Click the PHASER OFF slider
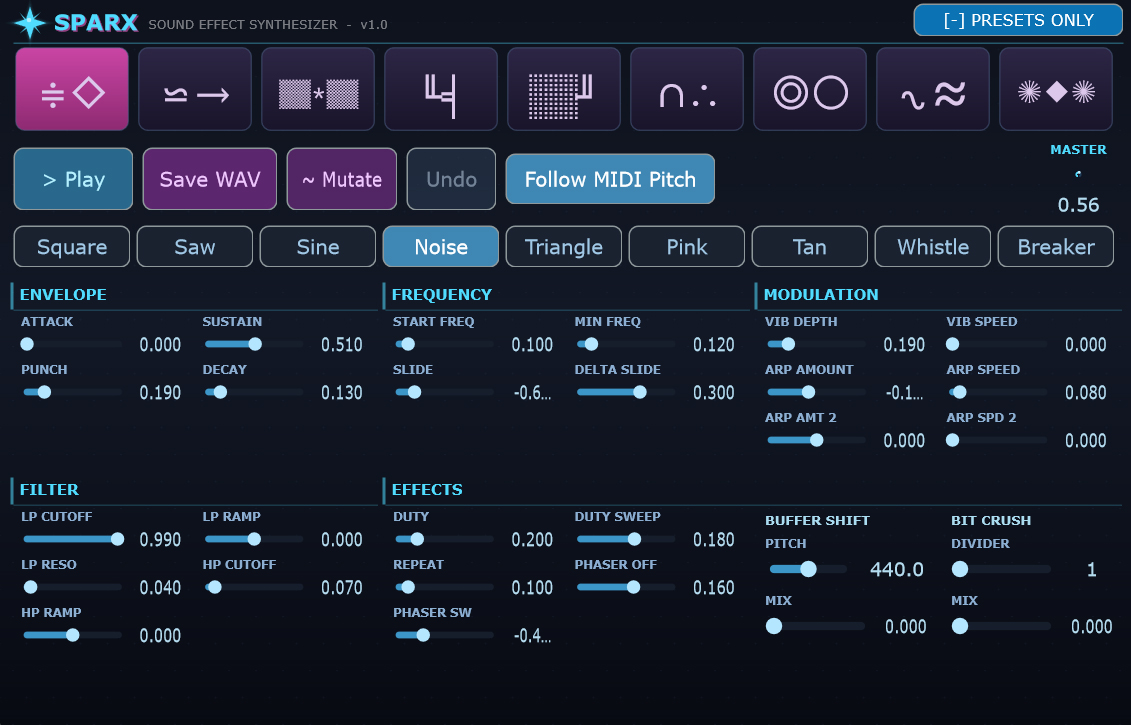The height and width of the screenshot is (725, 1131). tap(626, 587)
